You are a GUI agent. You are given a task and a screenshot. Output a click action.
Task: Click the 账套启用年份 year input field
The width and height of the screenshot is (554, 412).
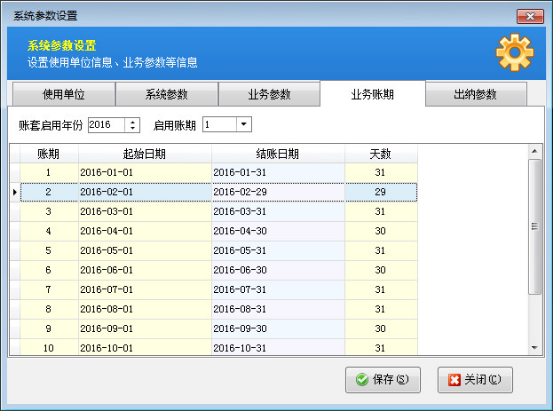pos(106,125)
